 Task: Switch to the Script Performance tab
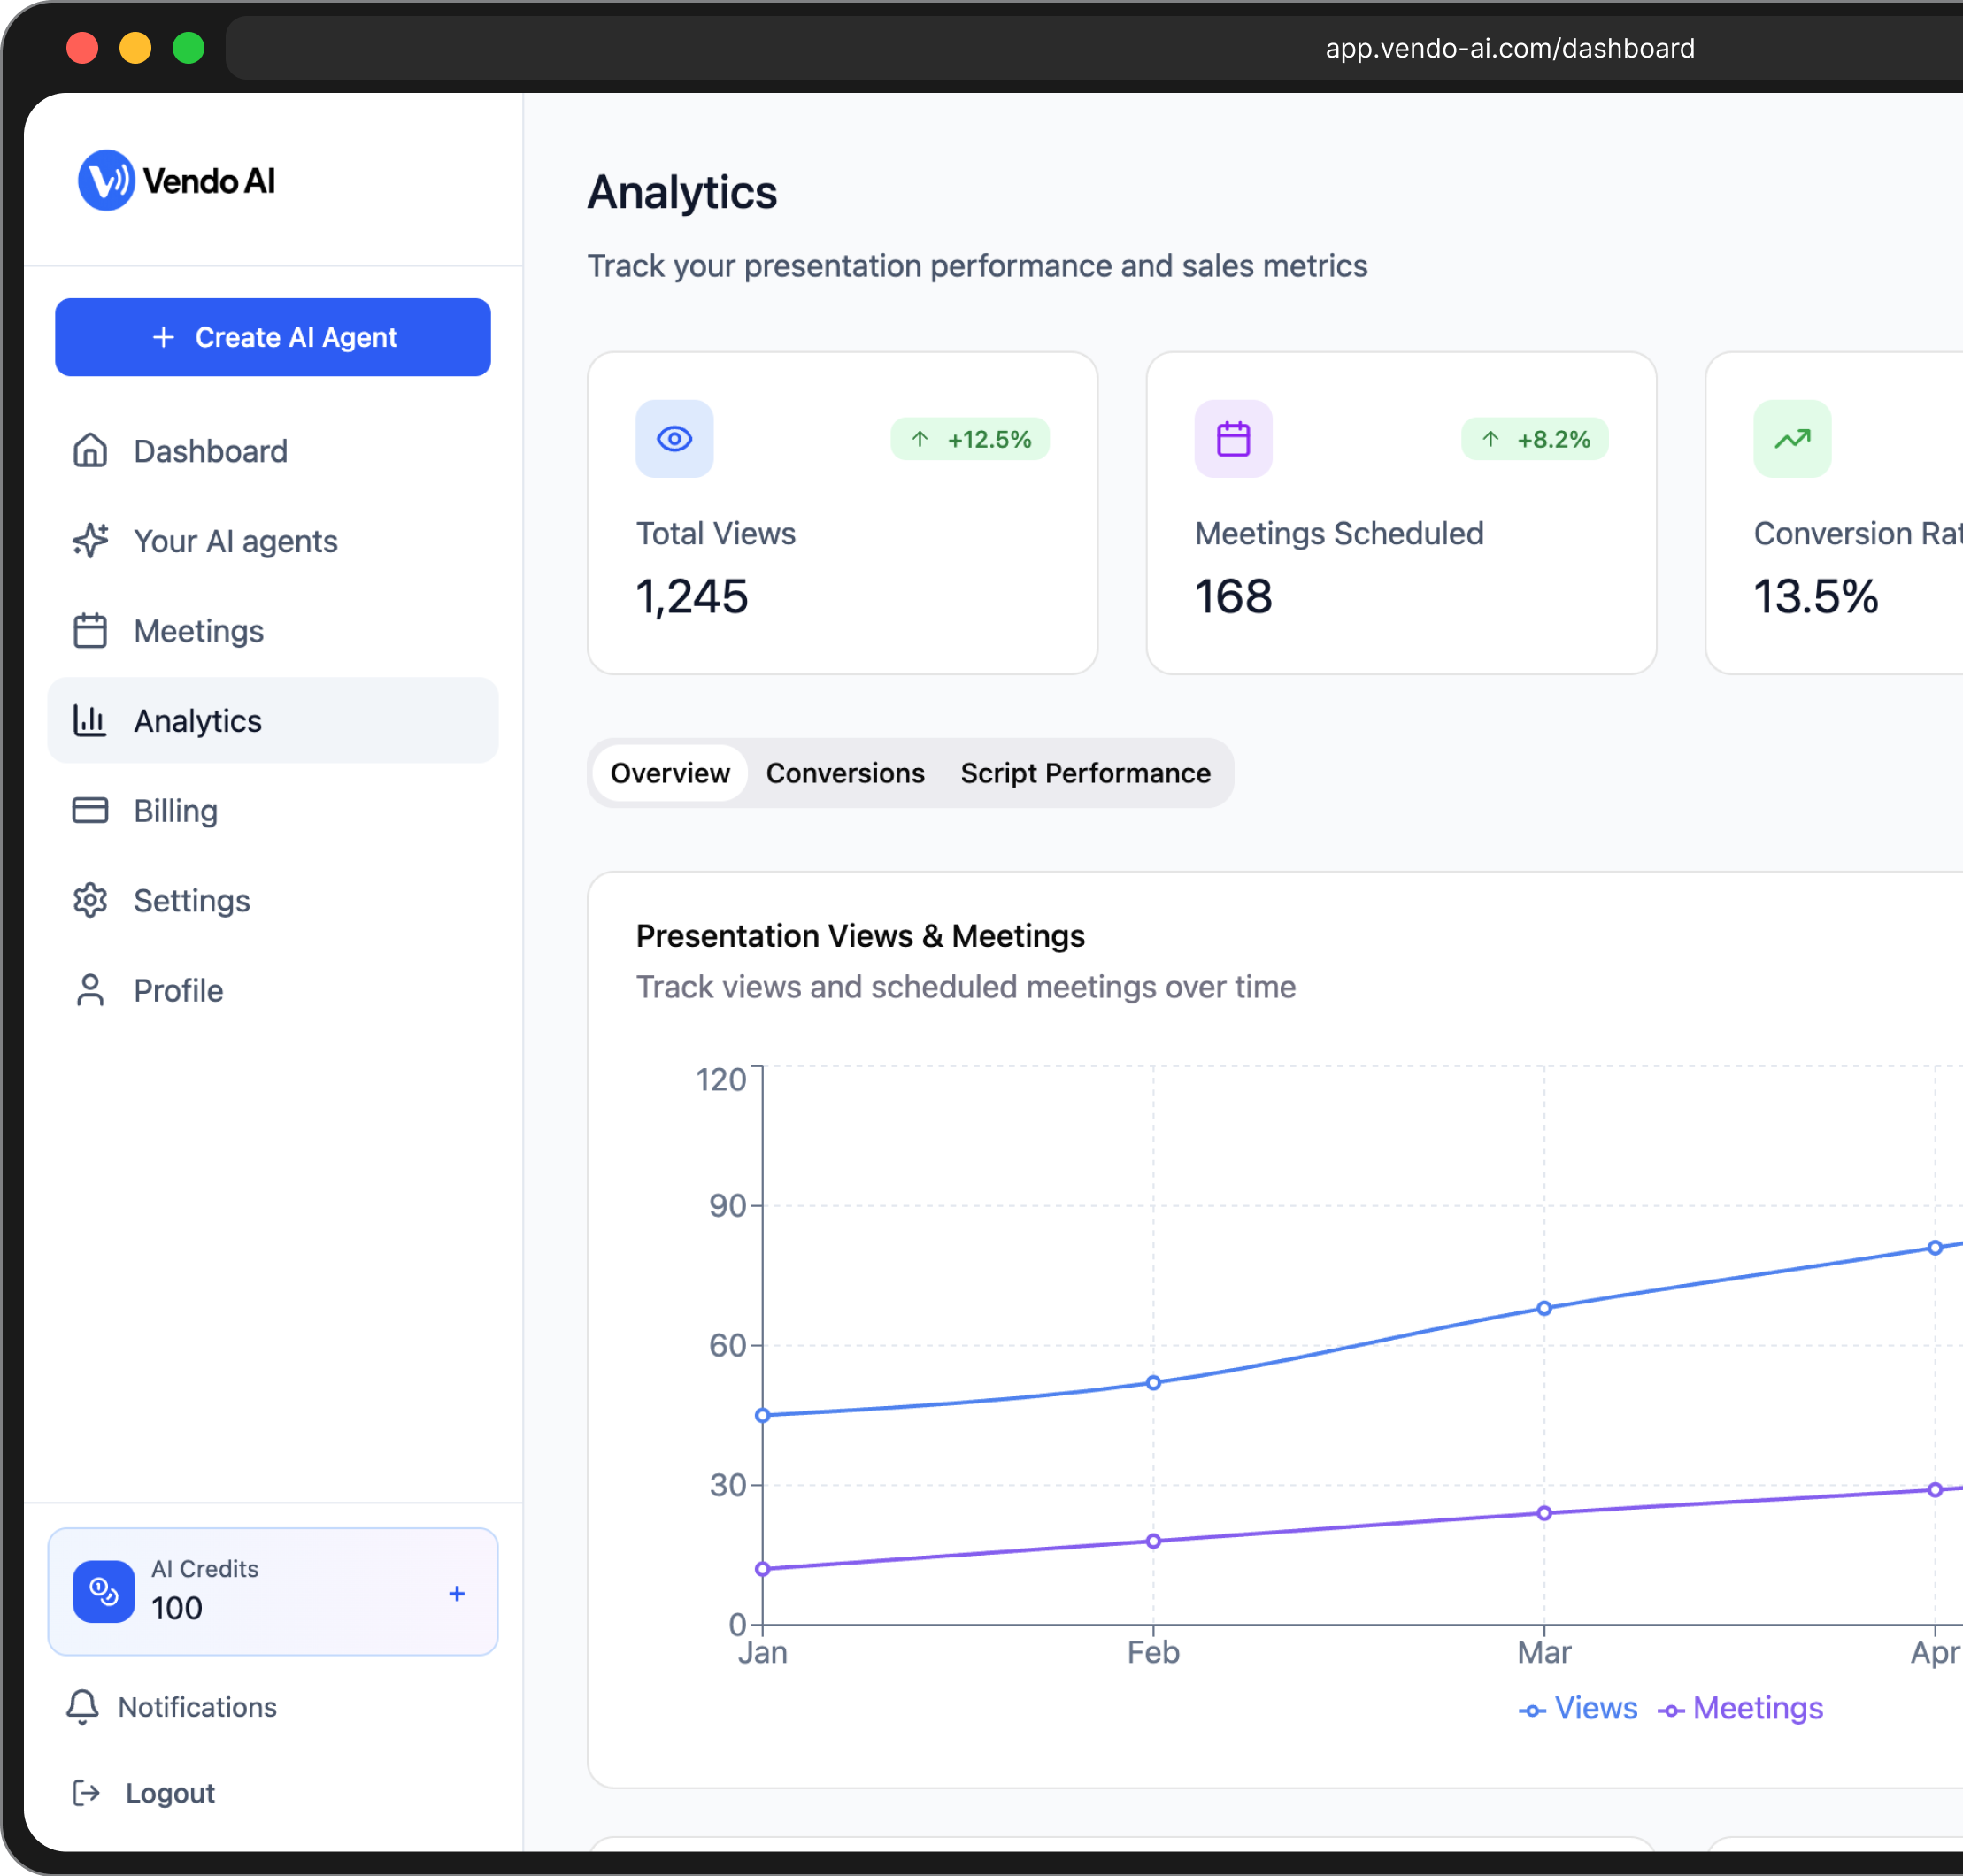tap(1085, 773)
